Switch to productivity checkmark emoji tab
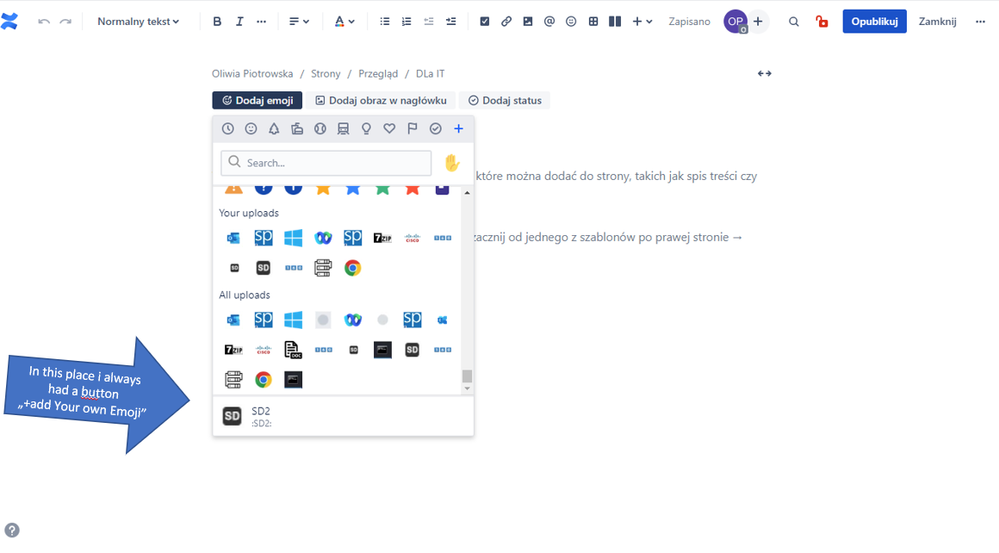Viewport: 999px width, 553px height. tap(435, 129)
